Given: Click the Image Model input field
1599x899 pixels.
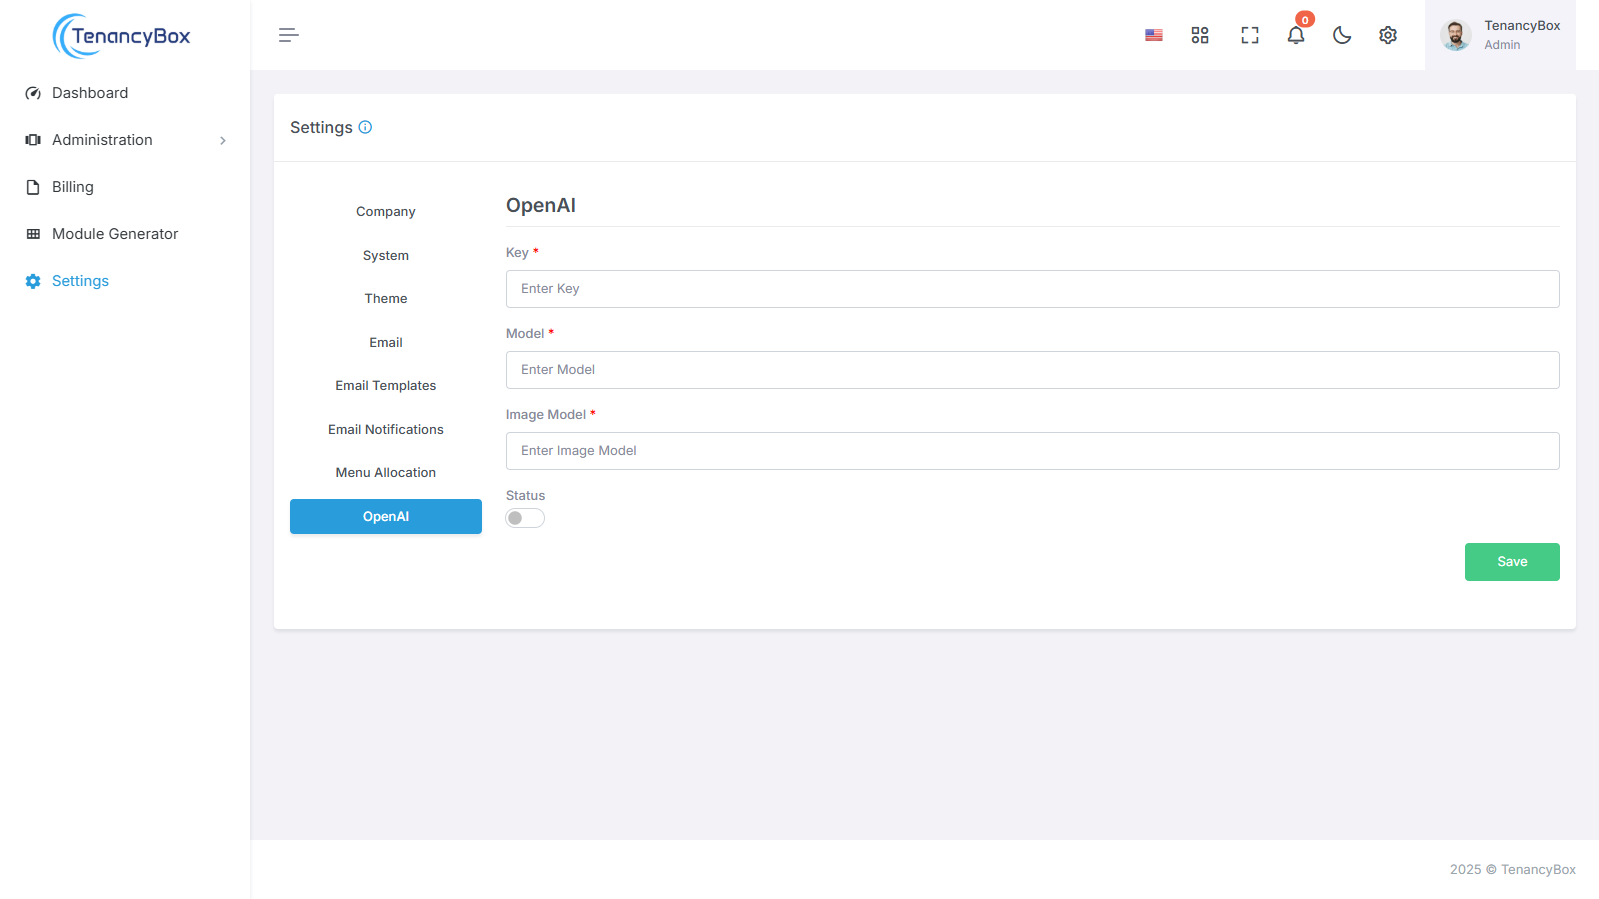Looking at the screenshot, I should point(1032,451).
